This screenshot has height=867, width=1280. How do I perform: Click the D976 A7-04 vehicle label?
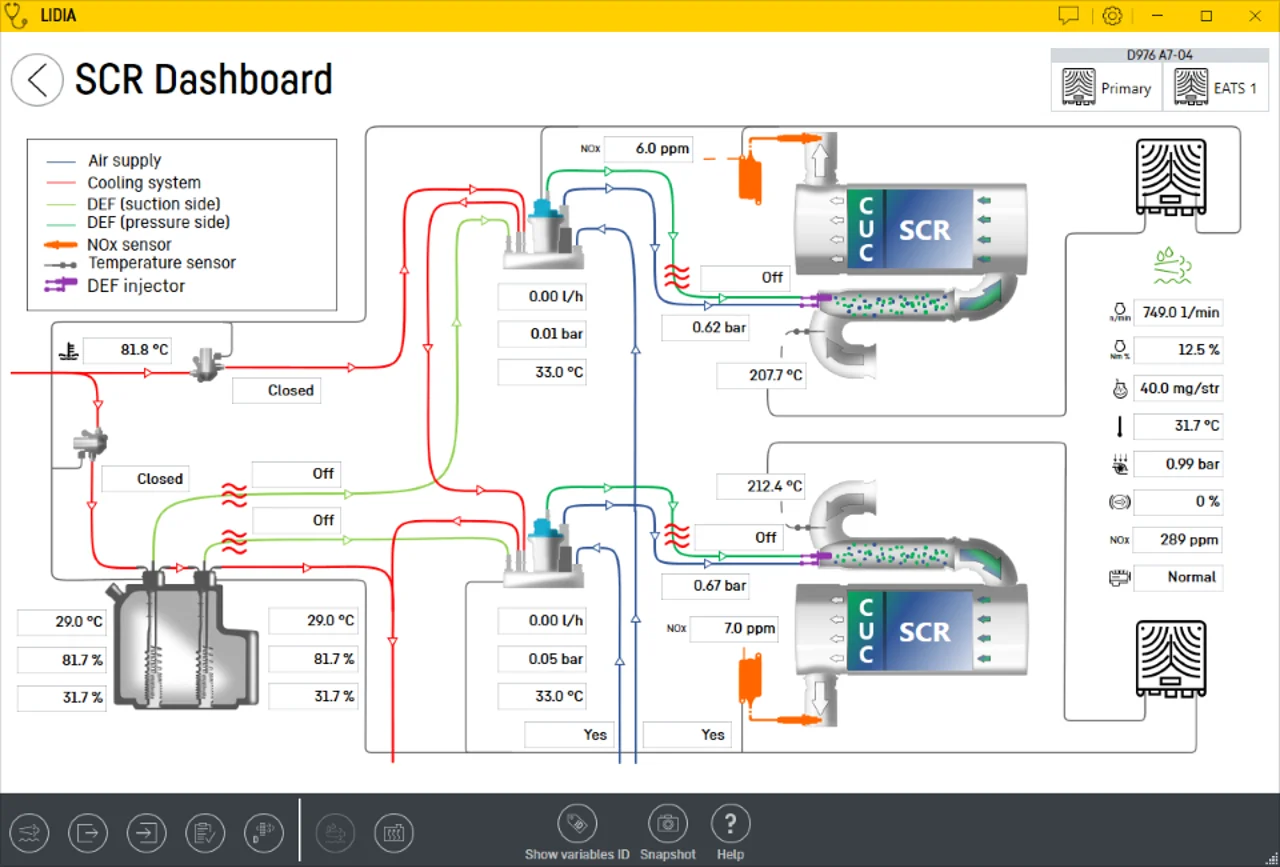pyautogui.click(x=1160, y=55)
